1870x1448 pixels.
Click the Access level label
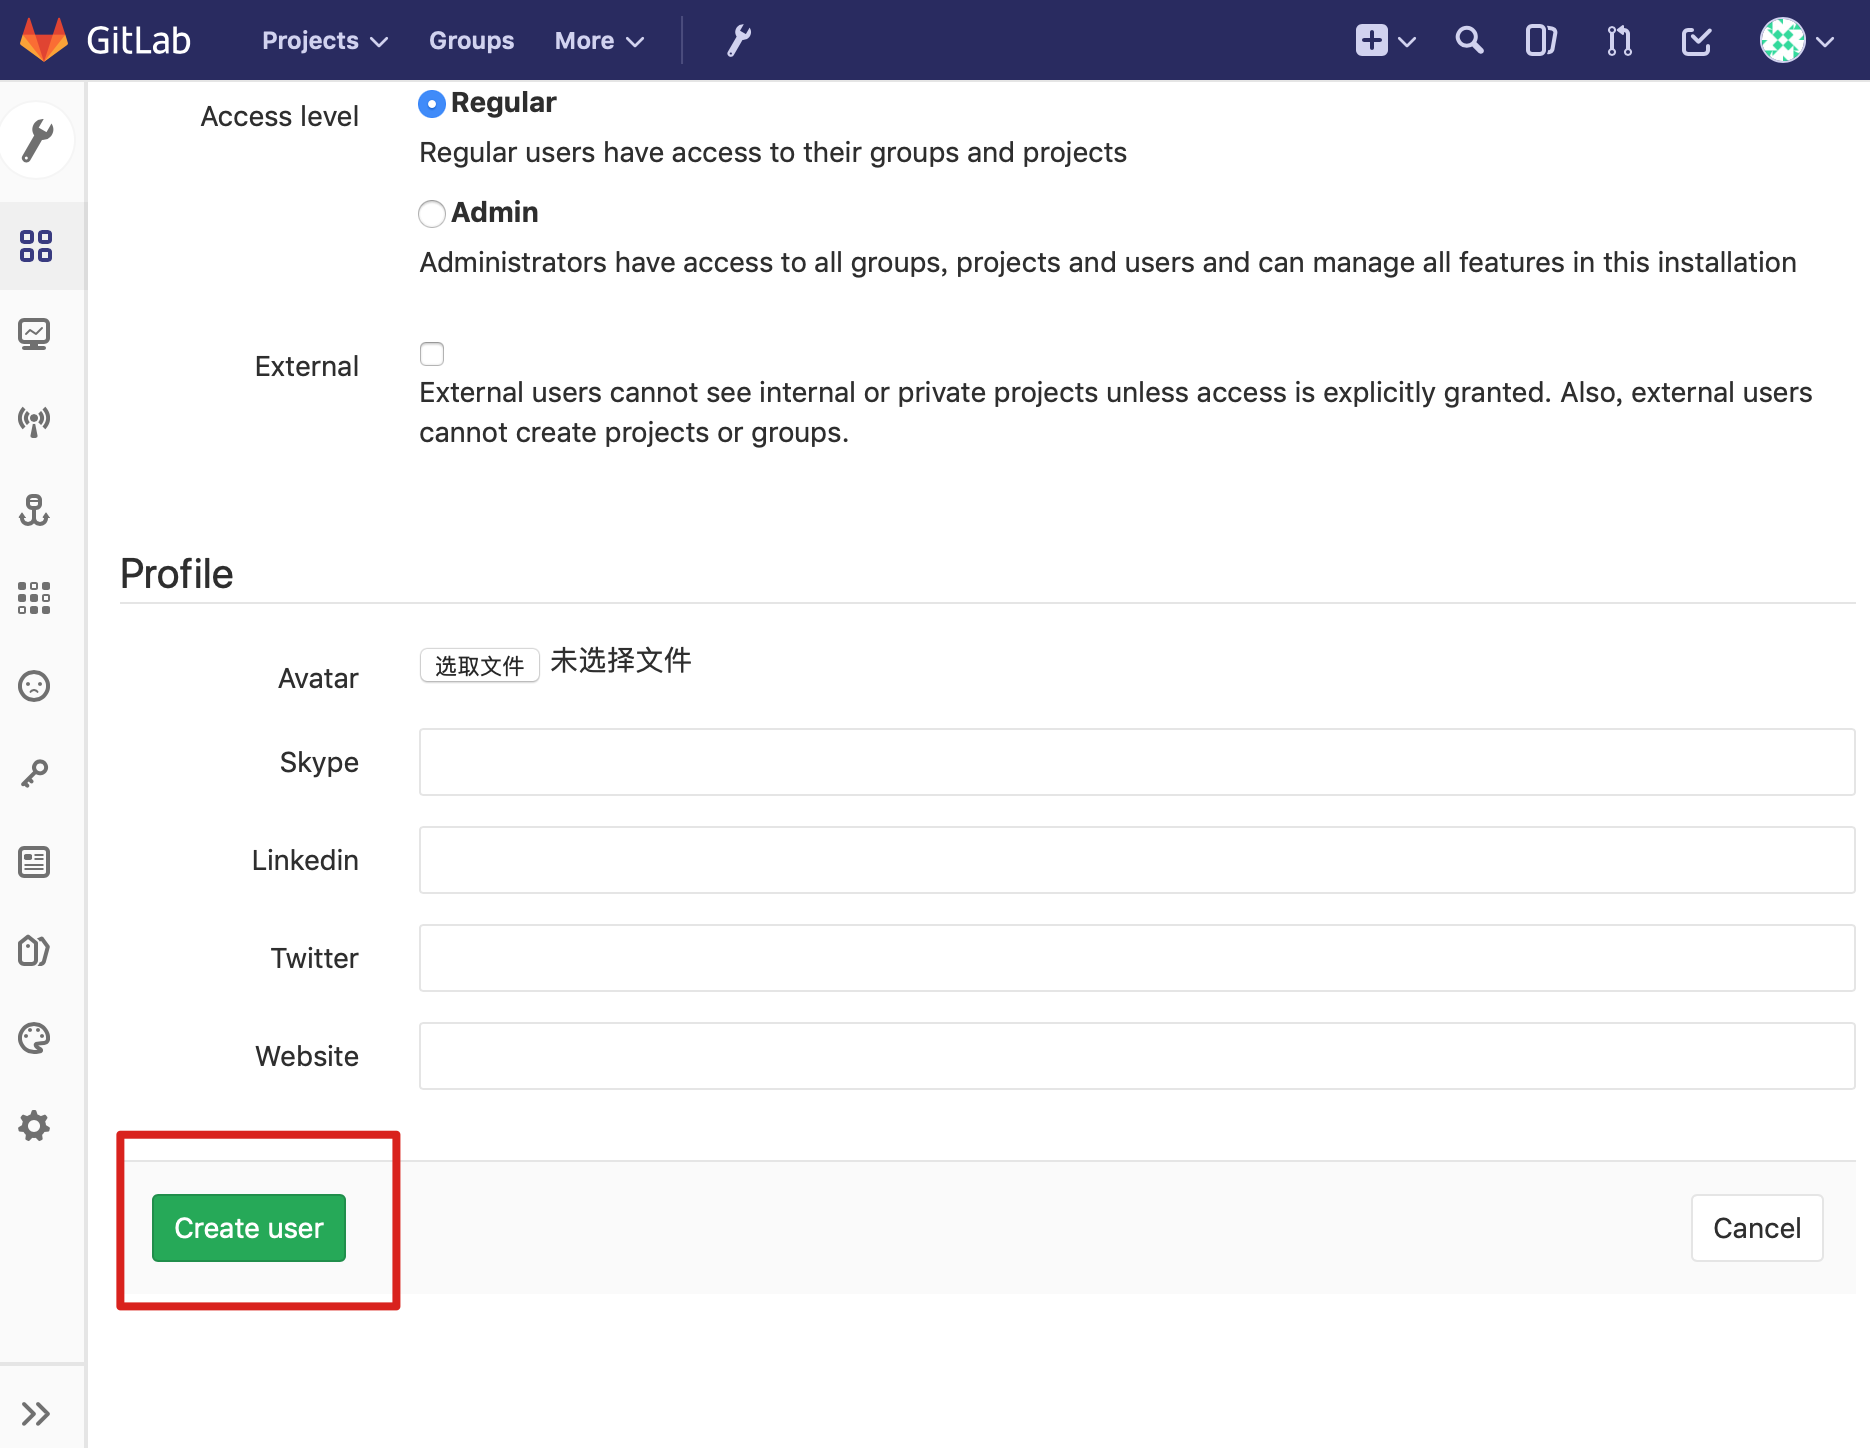pyautogui.click(x=279, y=116)
